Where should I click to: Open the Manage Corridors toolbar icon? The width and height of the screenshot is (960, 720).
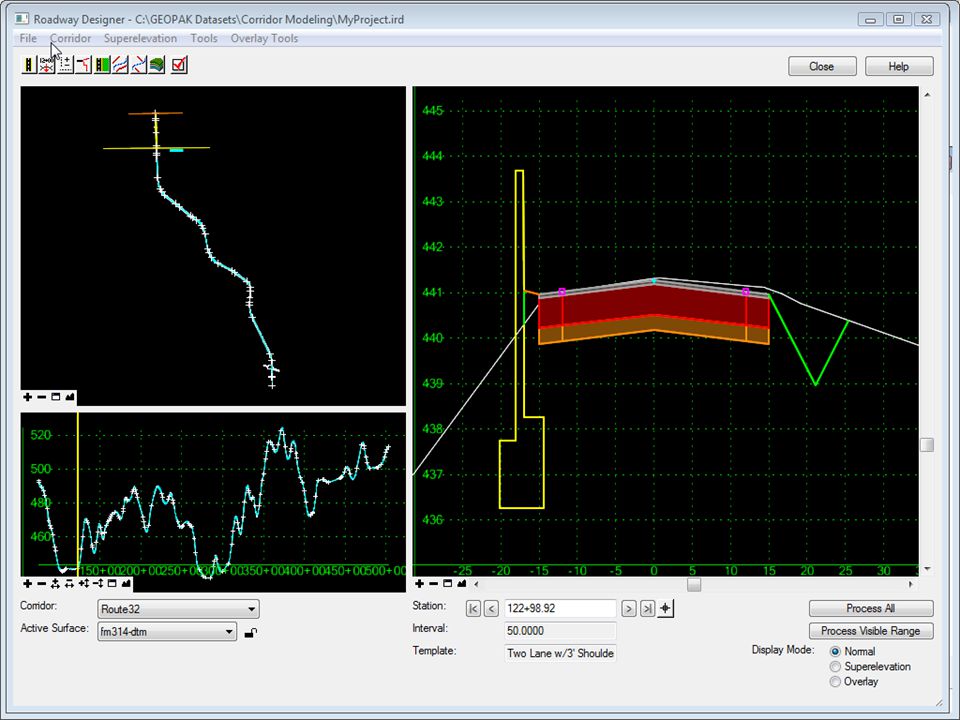(x=28, y=64)
